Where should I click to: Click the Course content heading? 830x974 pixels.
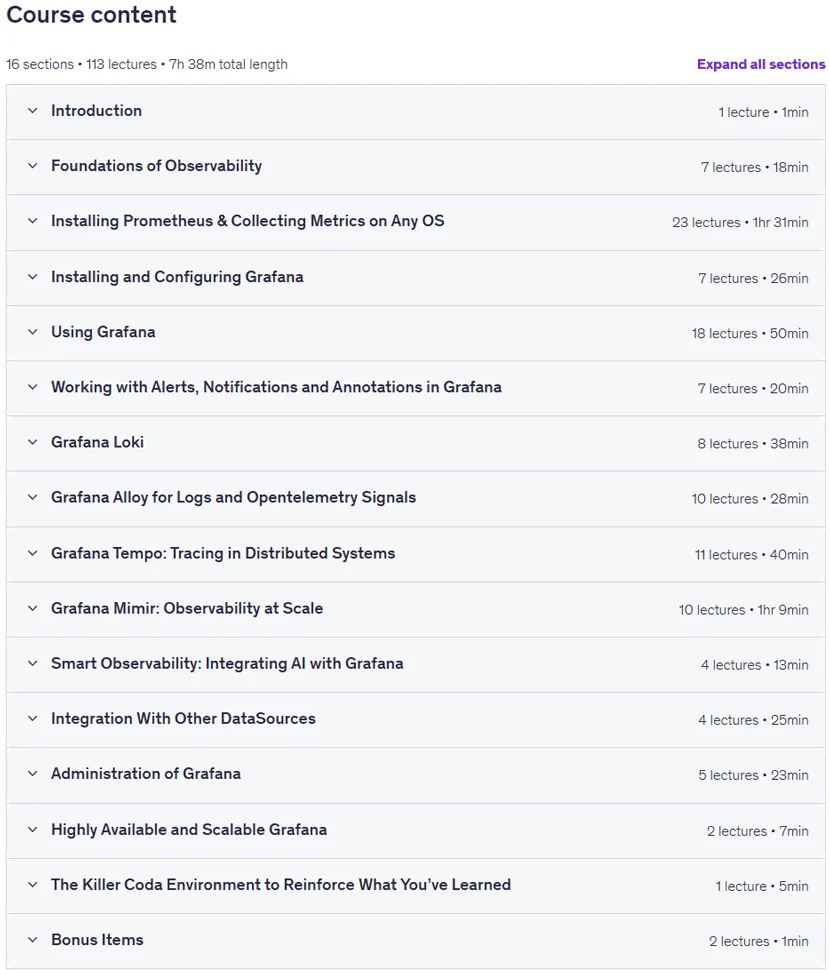[x=91, y=14]
